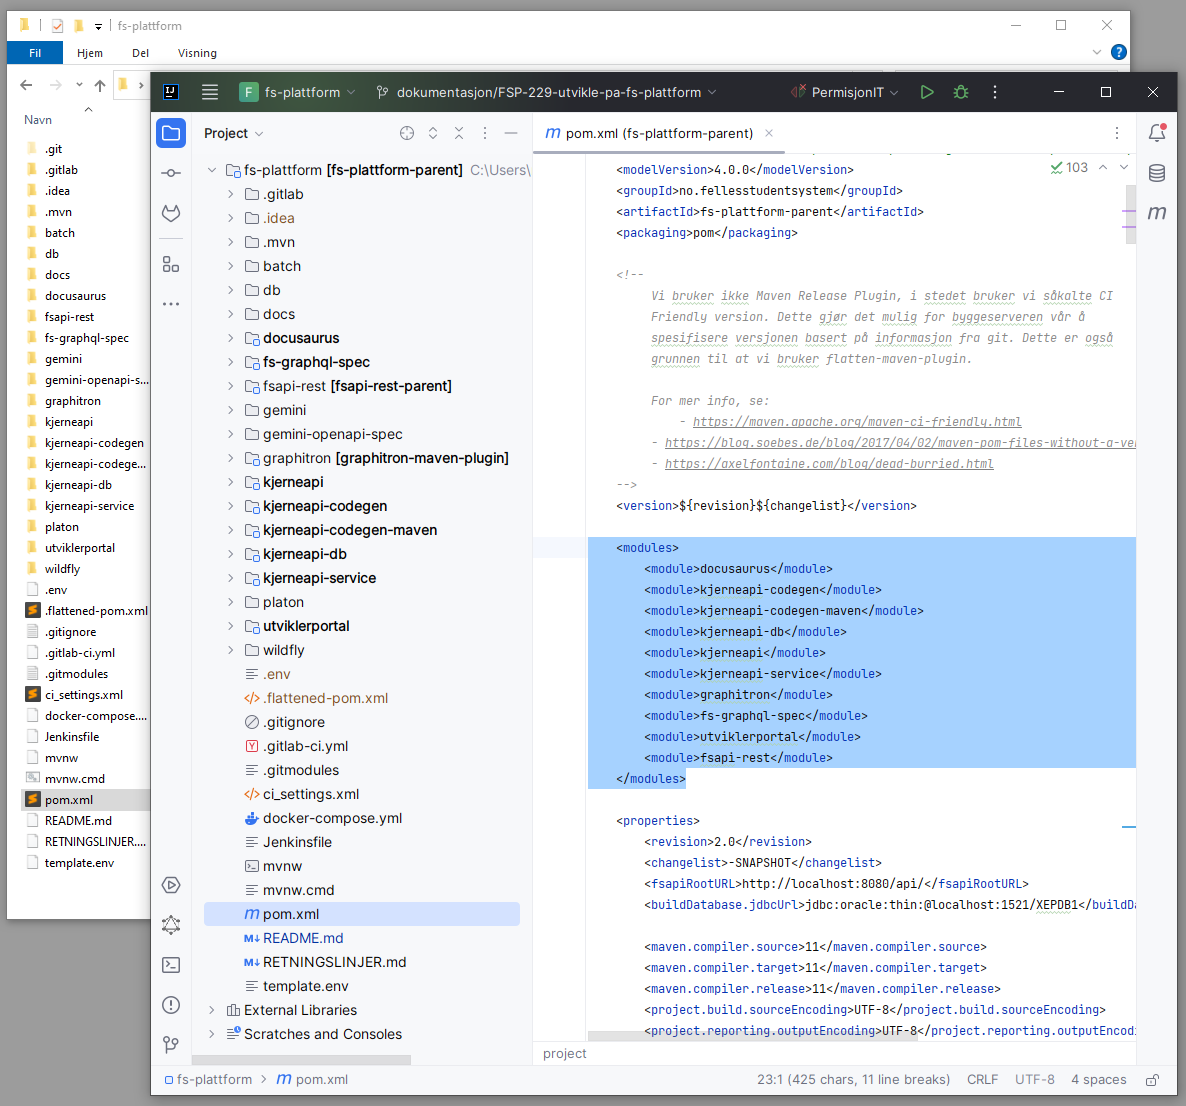
Task: Open notifications via the bell icon
Action: point(1157,132)
